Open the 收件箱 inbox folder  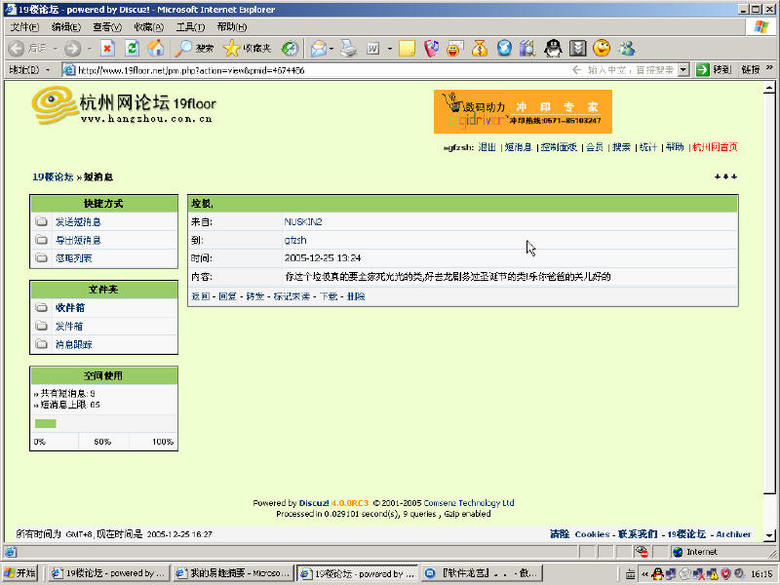click(69, 308)
